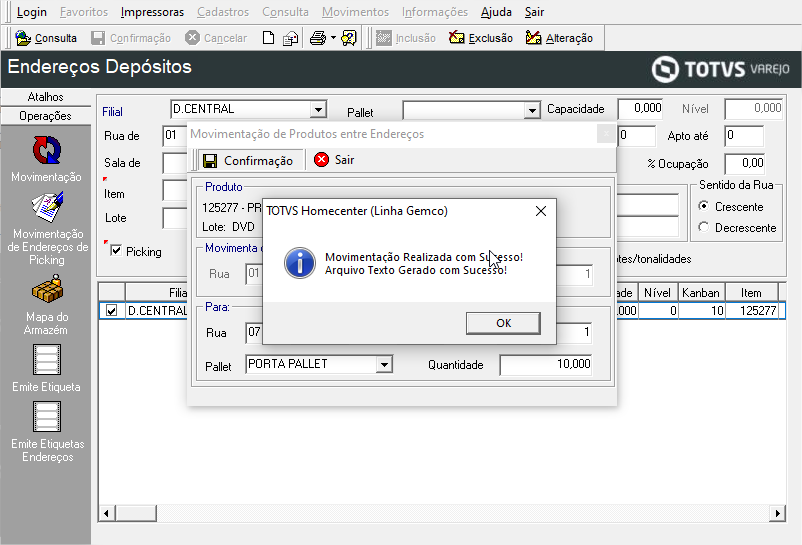The image size is (802, 545).
Task: Click the Apto até input field
Action: click(x=744, y=135)
